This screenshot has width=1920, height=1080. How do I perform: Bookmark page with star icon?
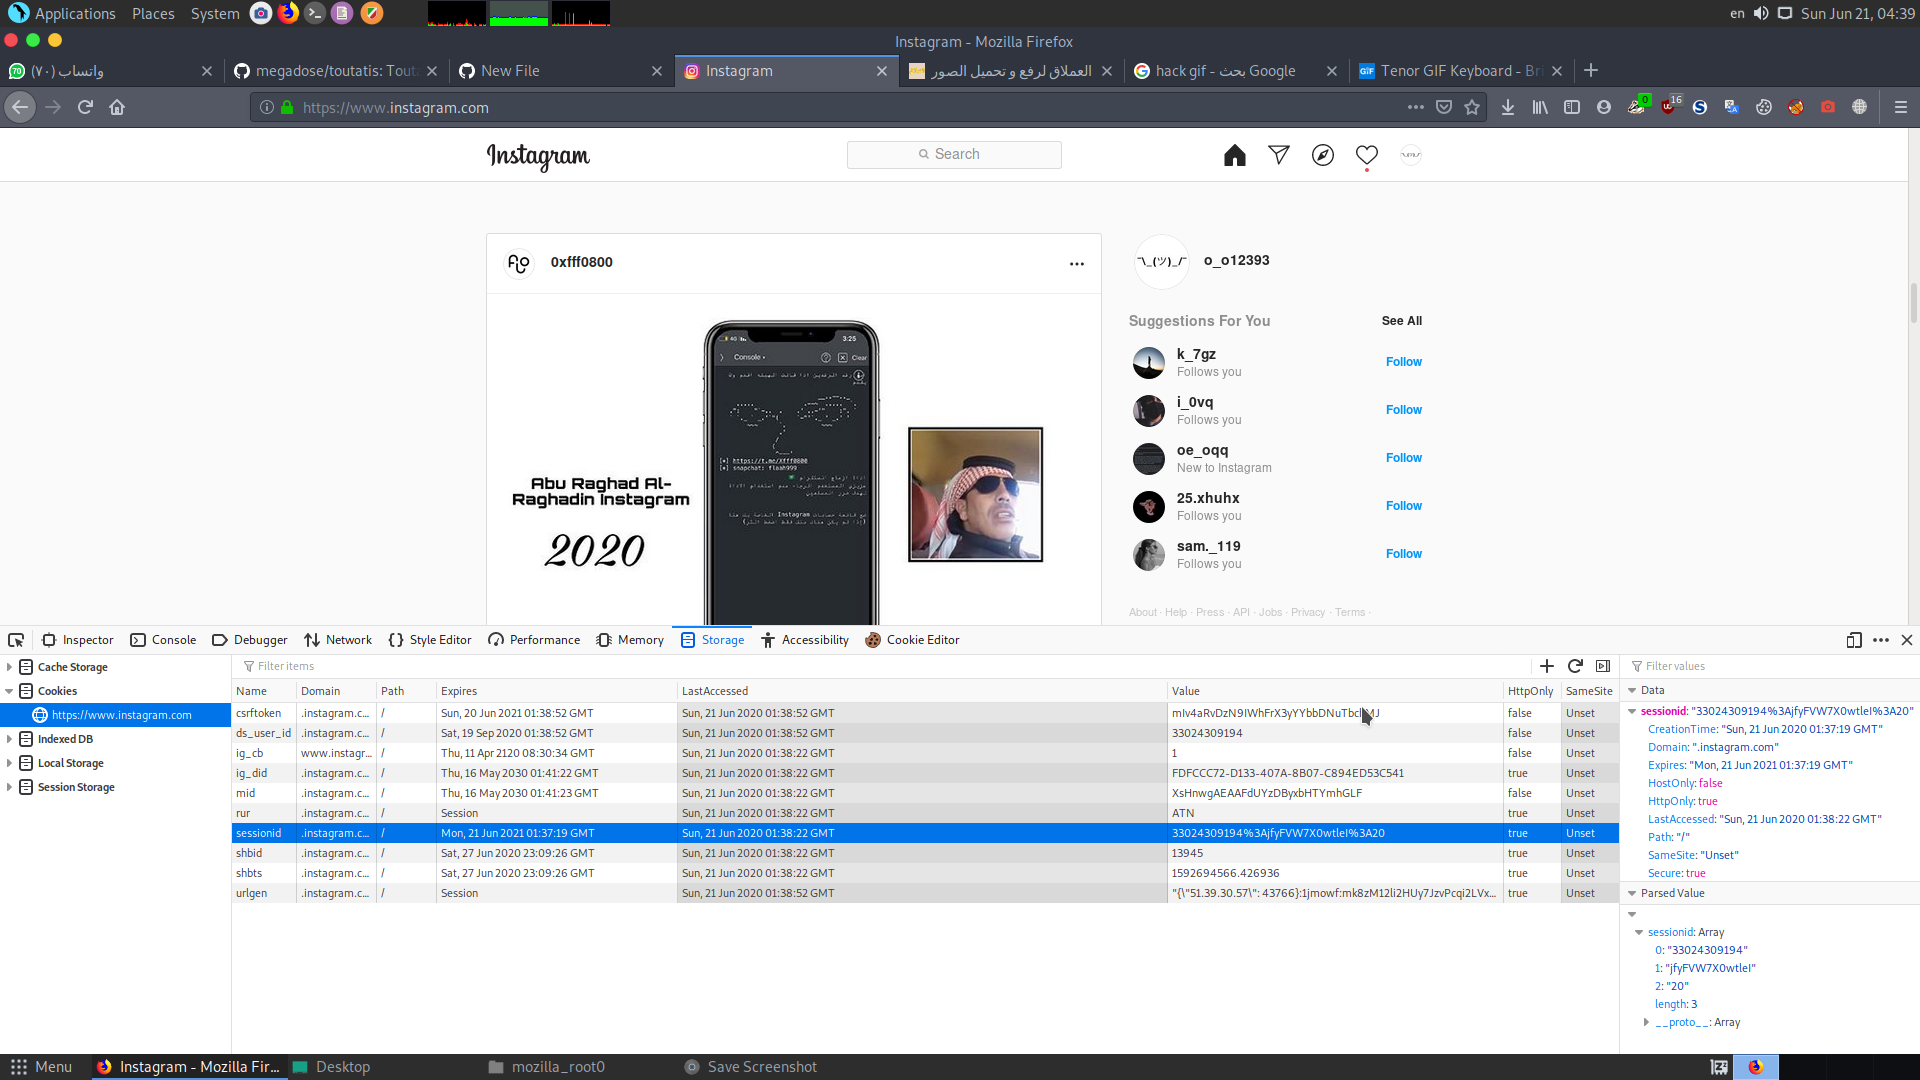[x=1472, y=107]
